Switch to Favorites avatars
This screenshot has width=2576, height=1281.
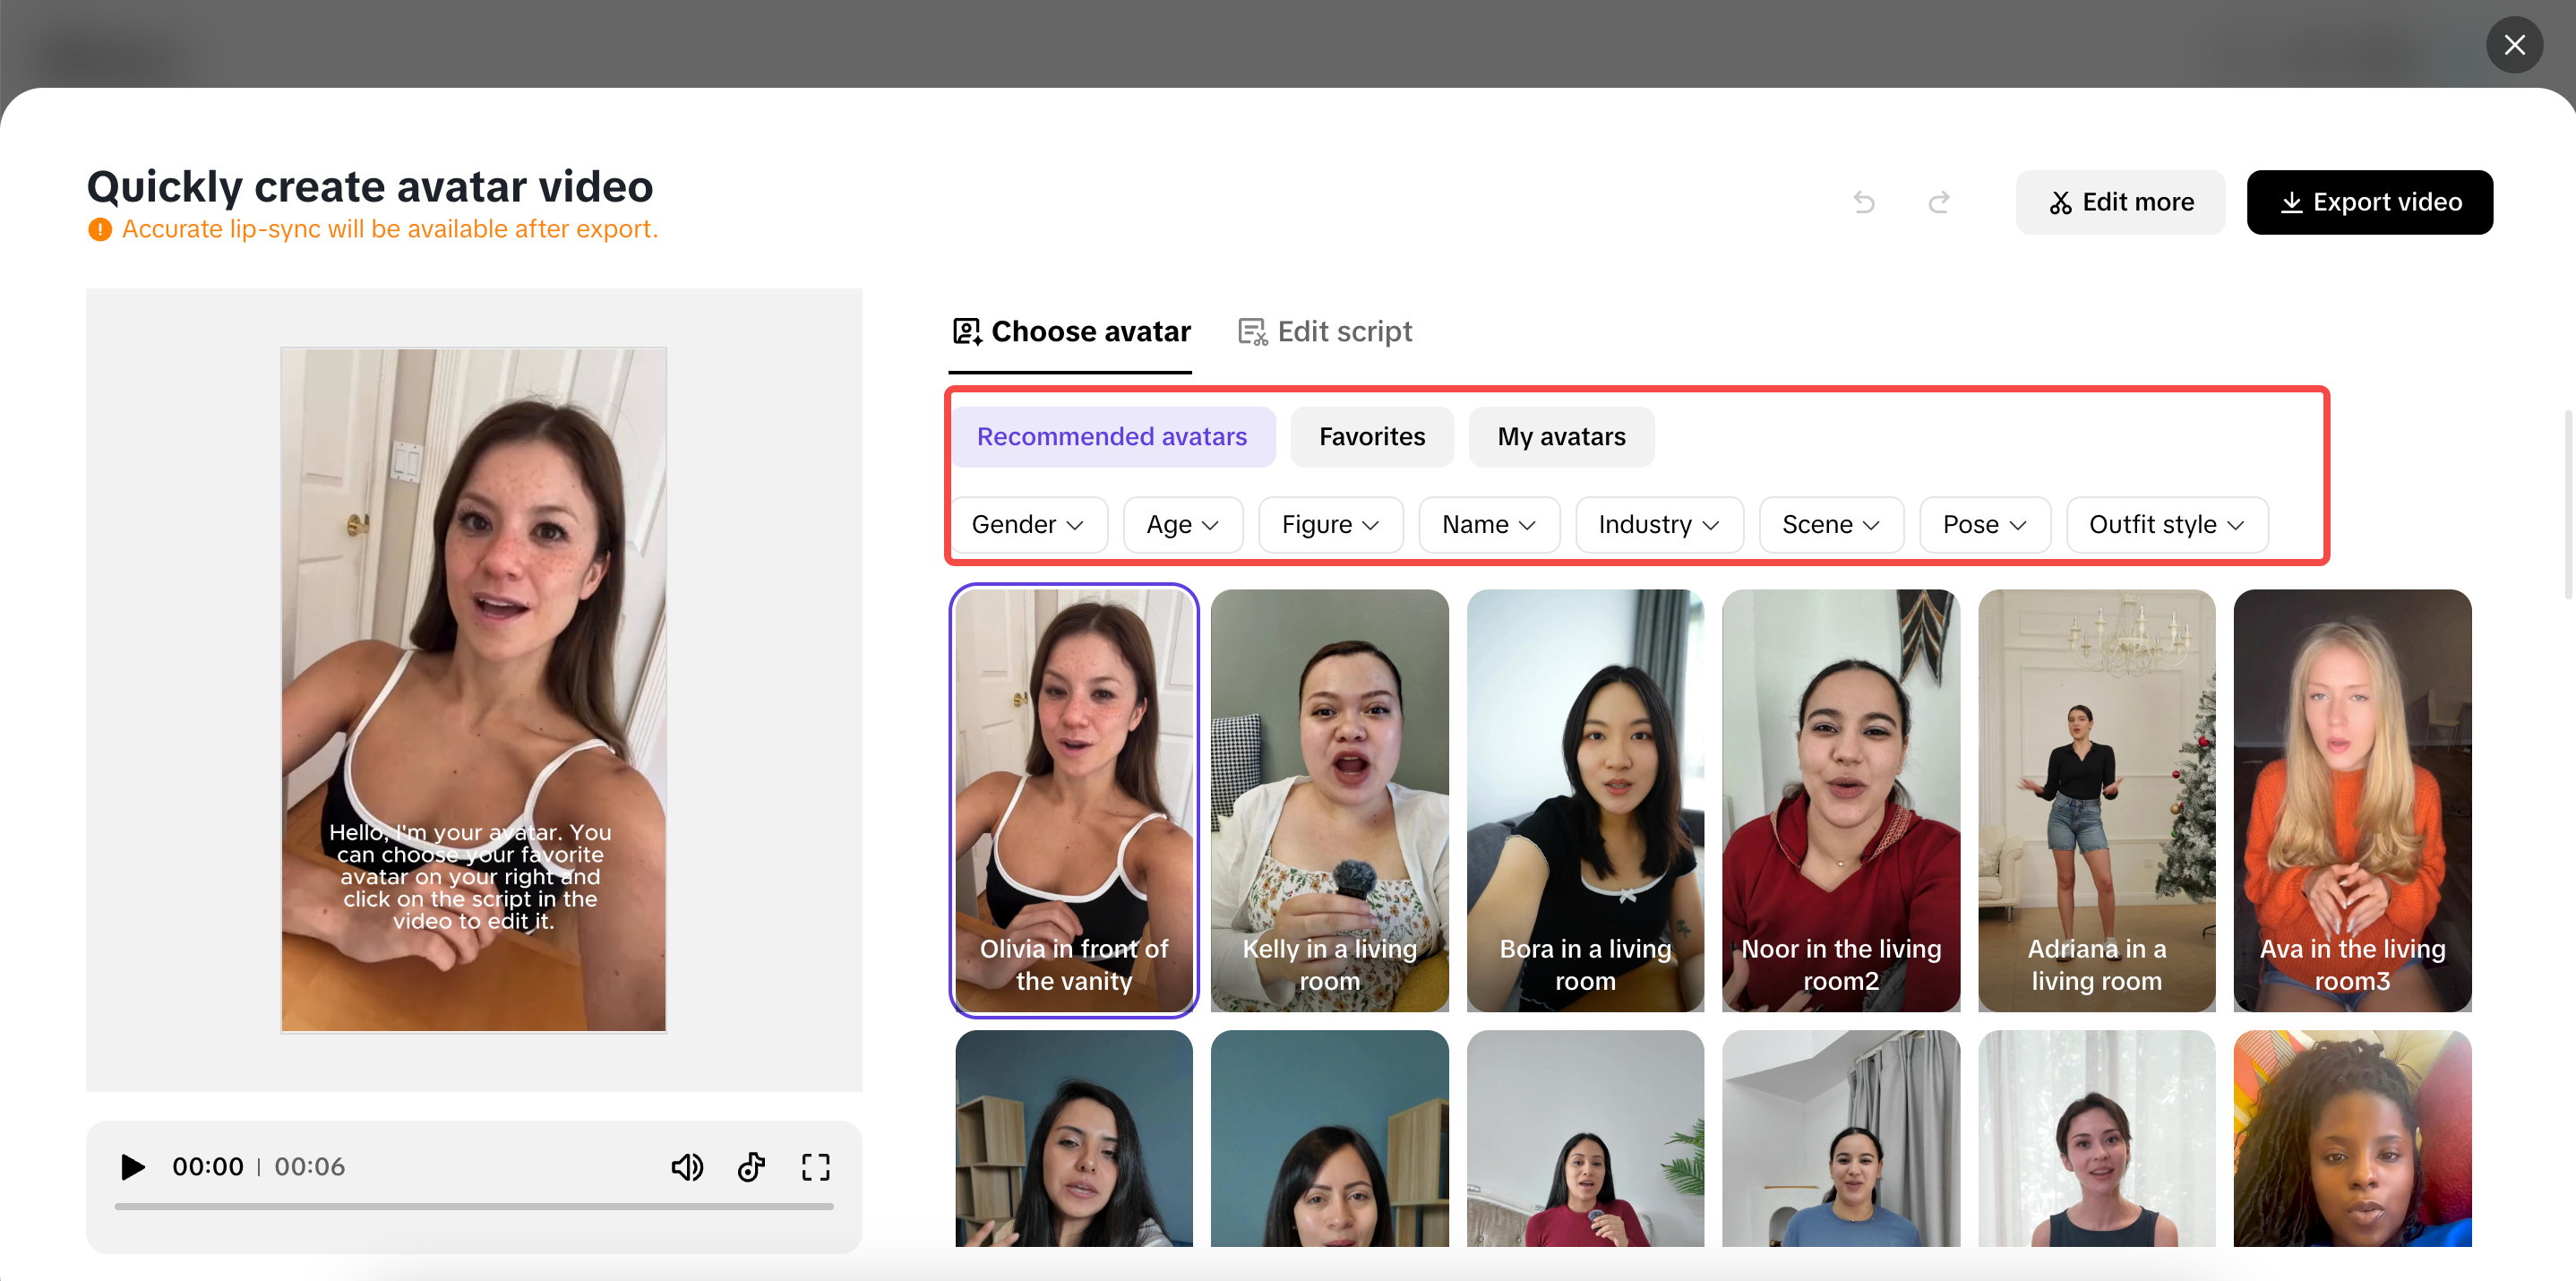point(1371,437)
